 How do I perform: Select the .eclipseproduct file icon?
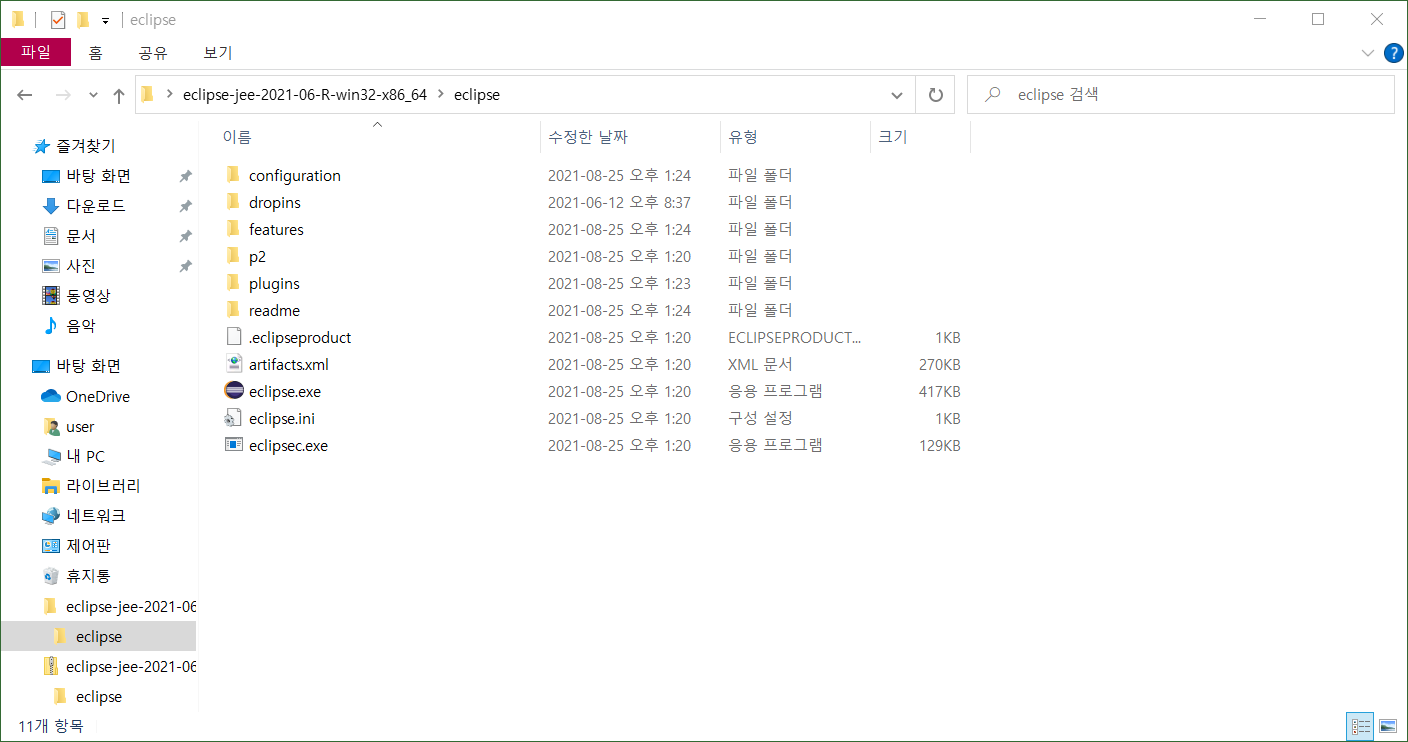pos(234,337)
